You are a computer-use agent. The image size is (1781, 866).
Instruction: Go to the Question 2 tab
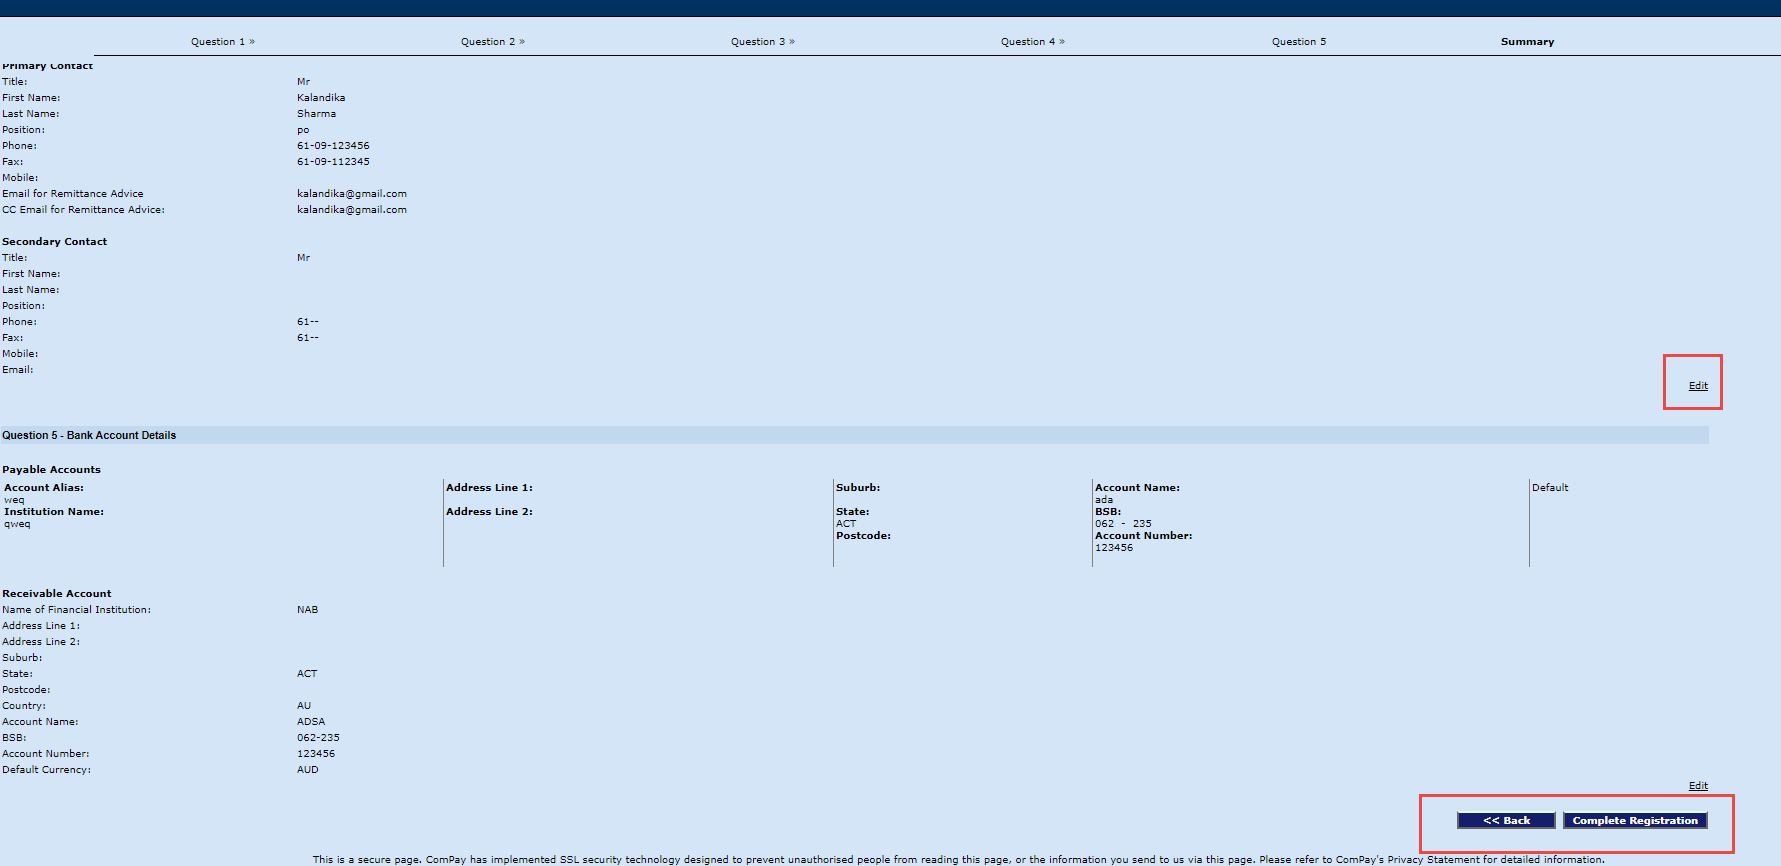coord(492,42)
